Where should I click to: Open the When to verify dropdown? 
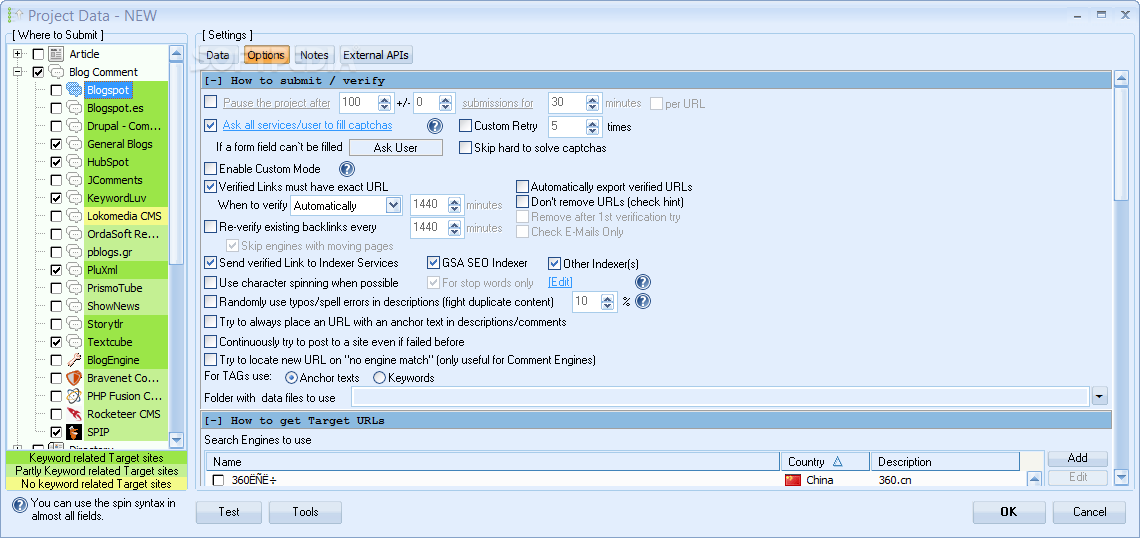click(x=393, y=206)
